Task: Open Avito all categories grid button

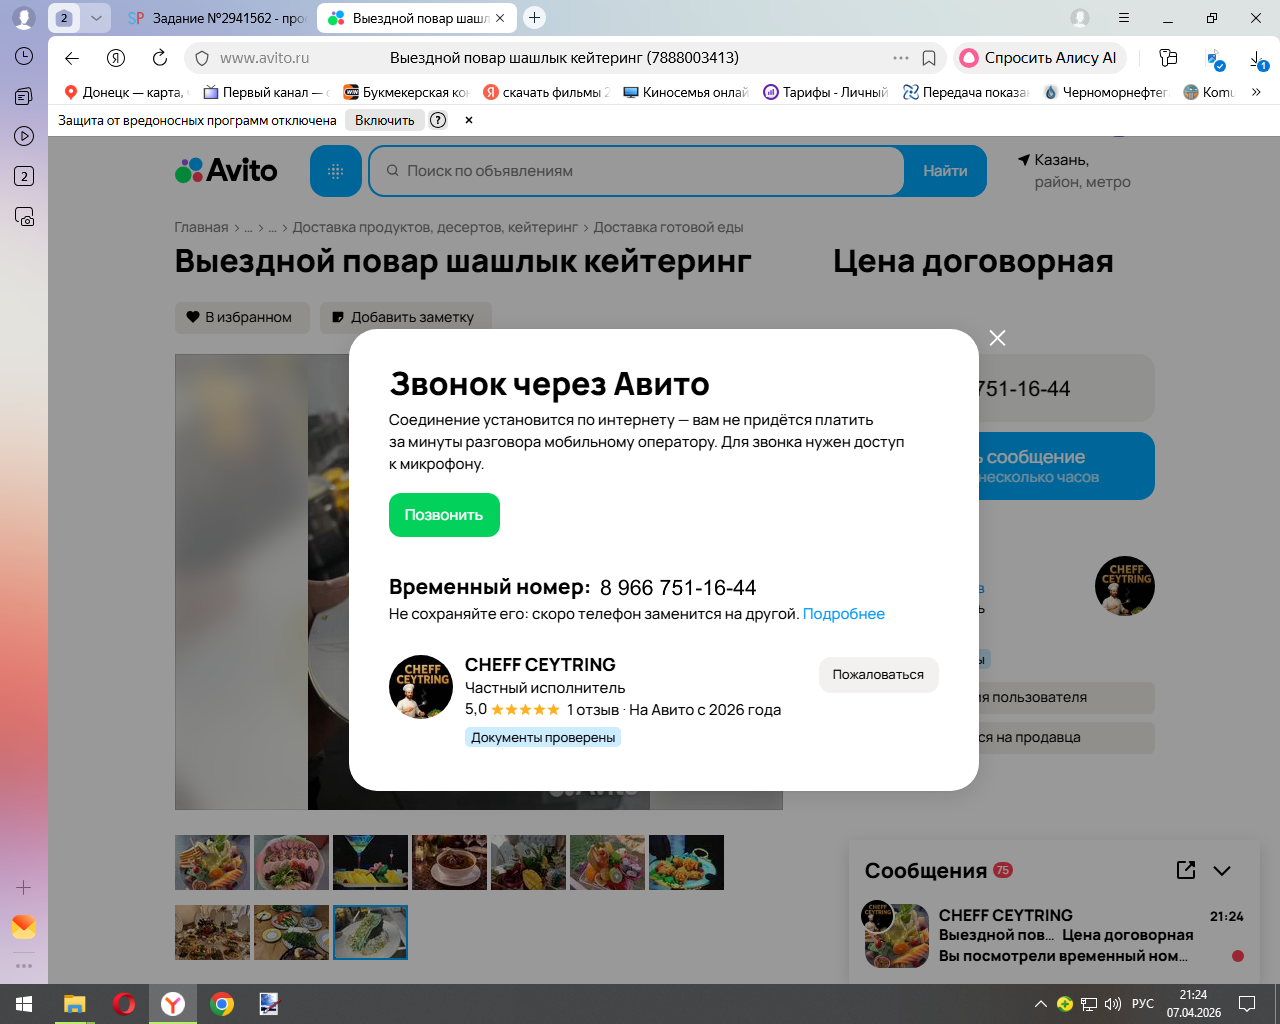Action: [336, 171]
